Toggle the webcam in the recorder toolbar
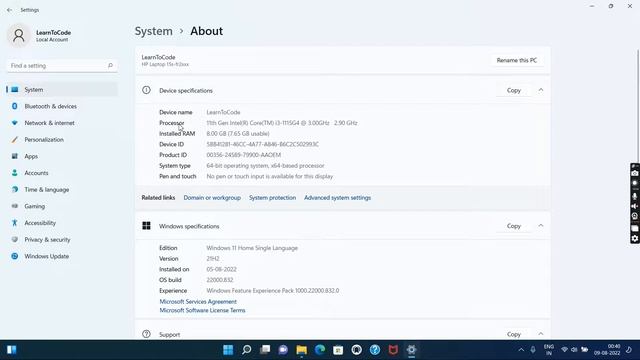The image size is (640, 360). click(x=635, y=216)
